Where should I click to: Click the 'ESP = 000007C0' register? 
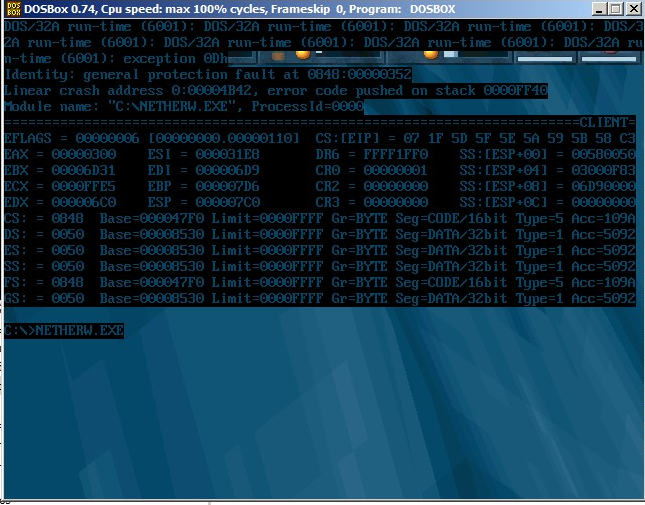click(204, 202)
